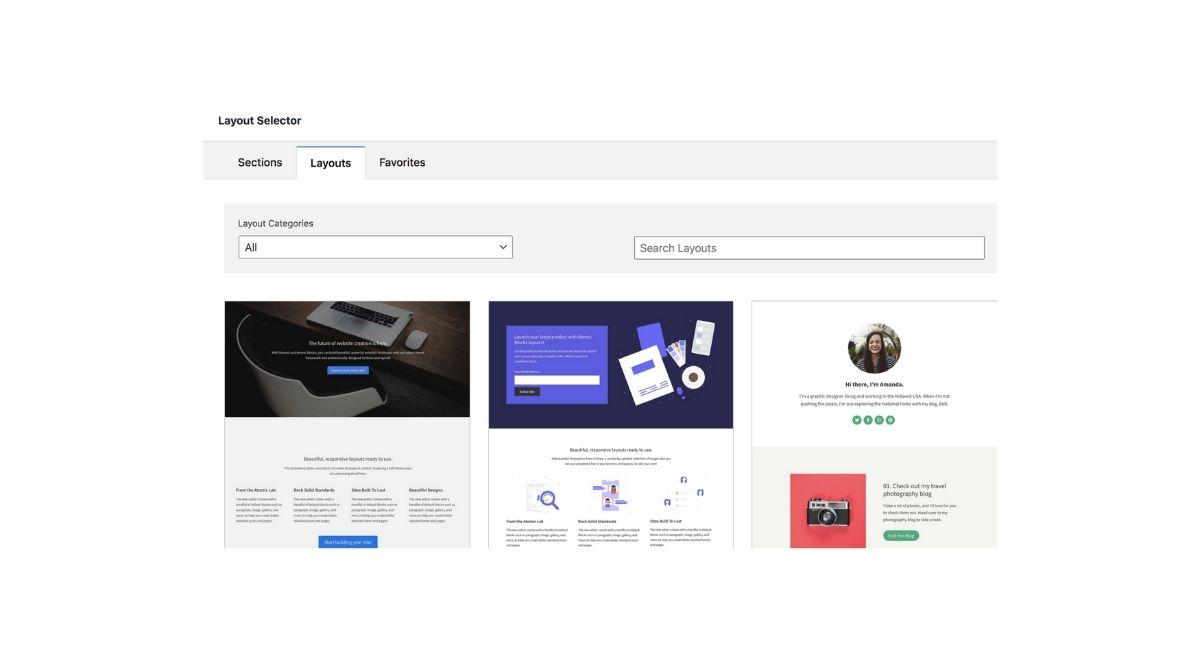The image size is (1200, 650).
Task: Click the blue hero button in first layout
Action: [348, 370]
